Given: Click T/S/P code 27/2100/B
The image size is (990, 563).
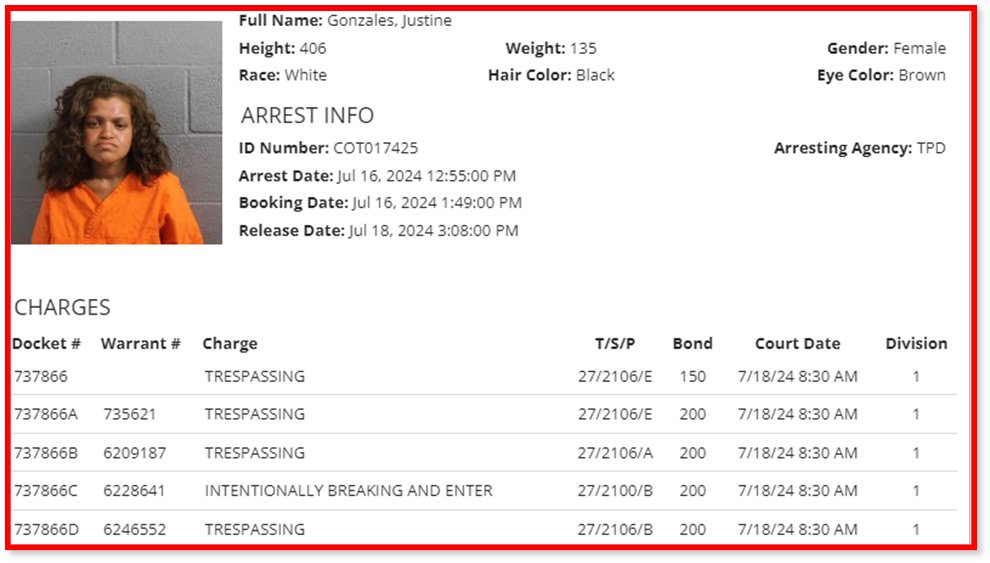Looking at the screenshot, I should [x=615, y=490].
